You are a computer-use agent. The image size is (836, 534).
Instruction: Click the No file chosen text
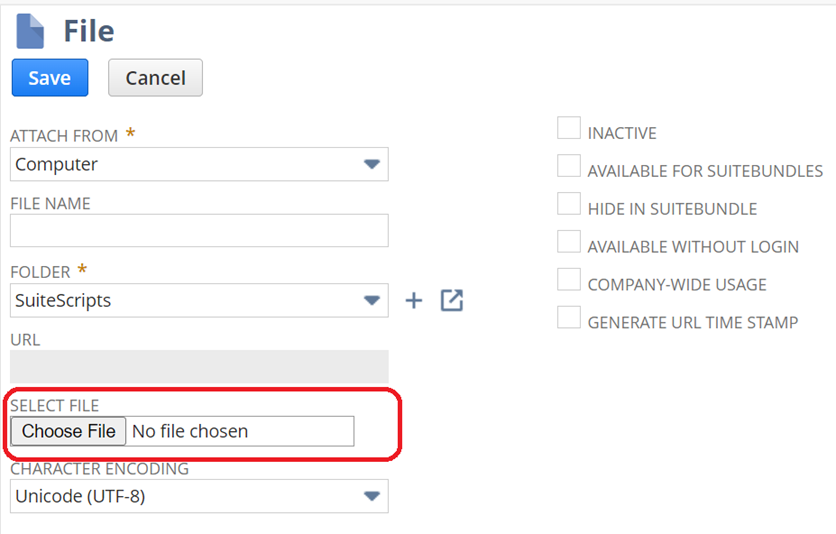[x=190, y=431]
